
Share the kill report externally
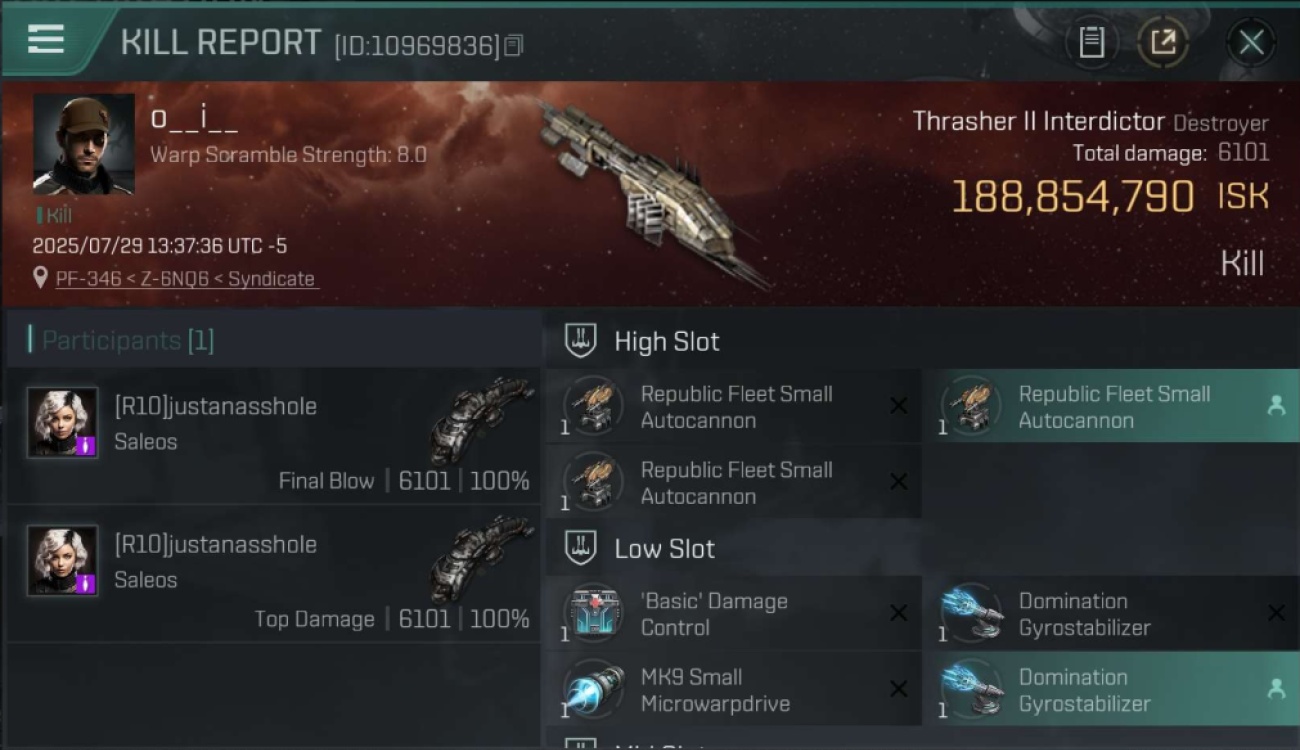pyautogui.click(x=1163, y=42)
